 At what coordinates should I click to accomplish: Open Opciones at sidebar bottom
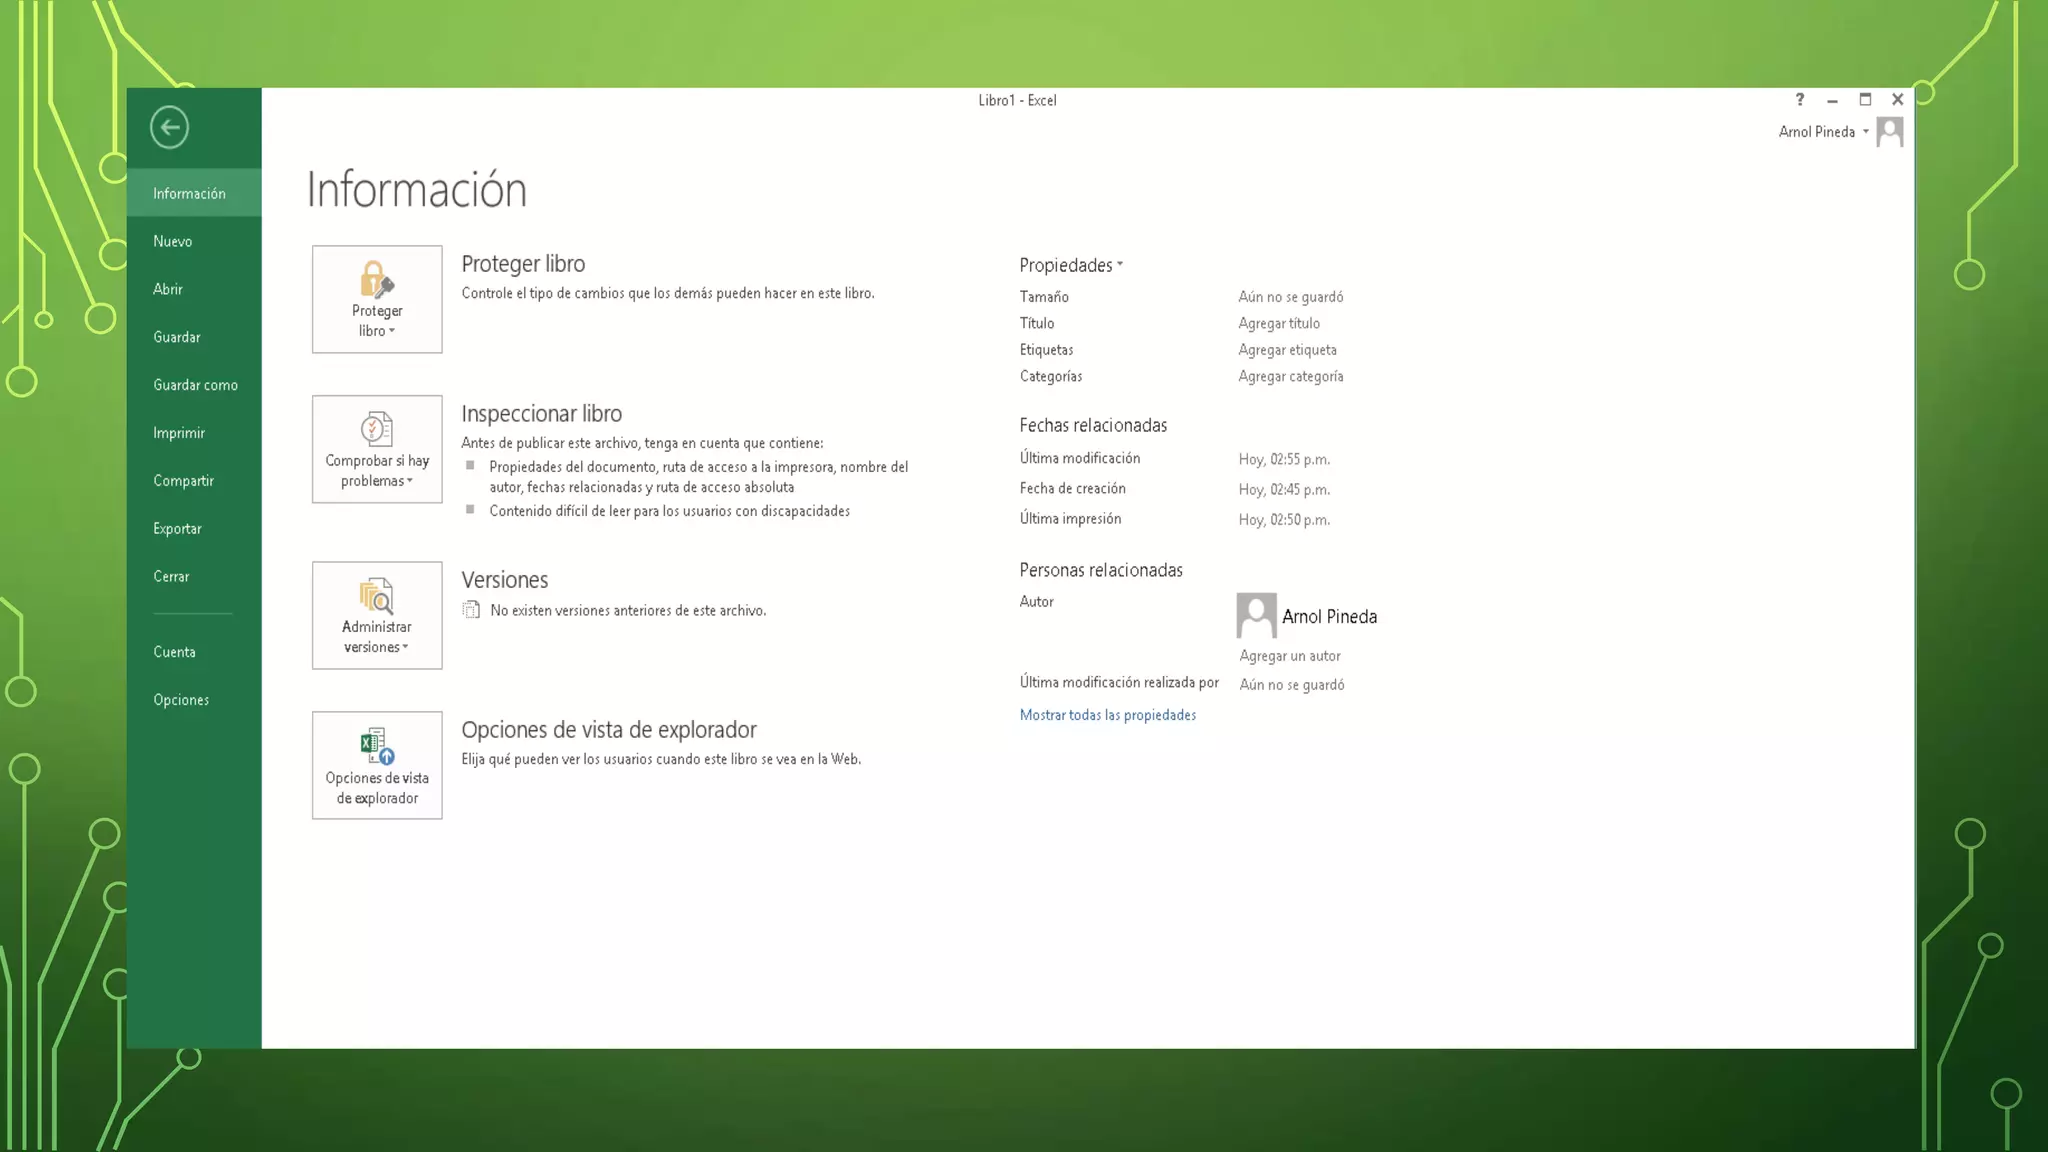coord(181,700)
